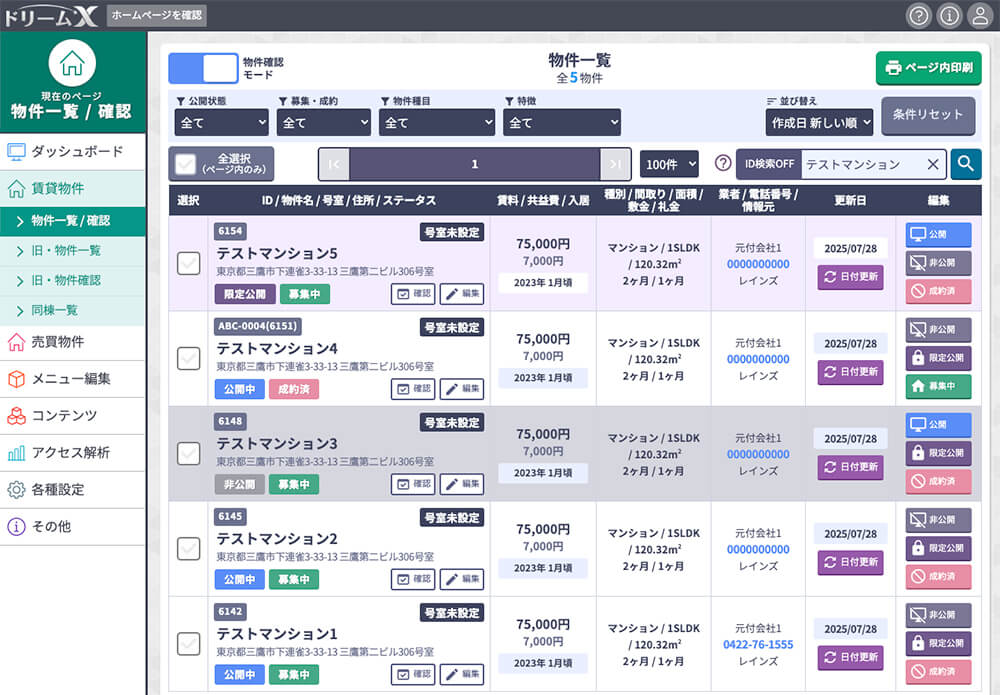
Task: Check the 全選択 select-all checkbox
Action: coord(185,164)
